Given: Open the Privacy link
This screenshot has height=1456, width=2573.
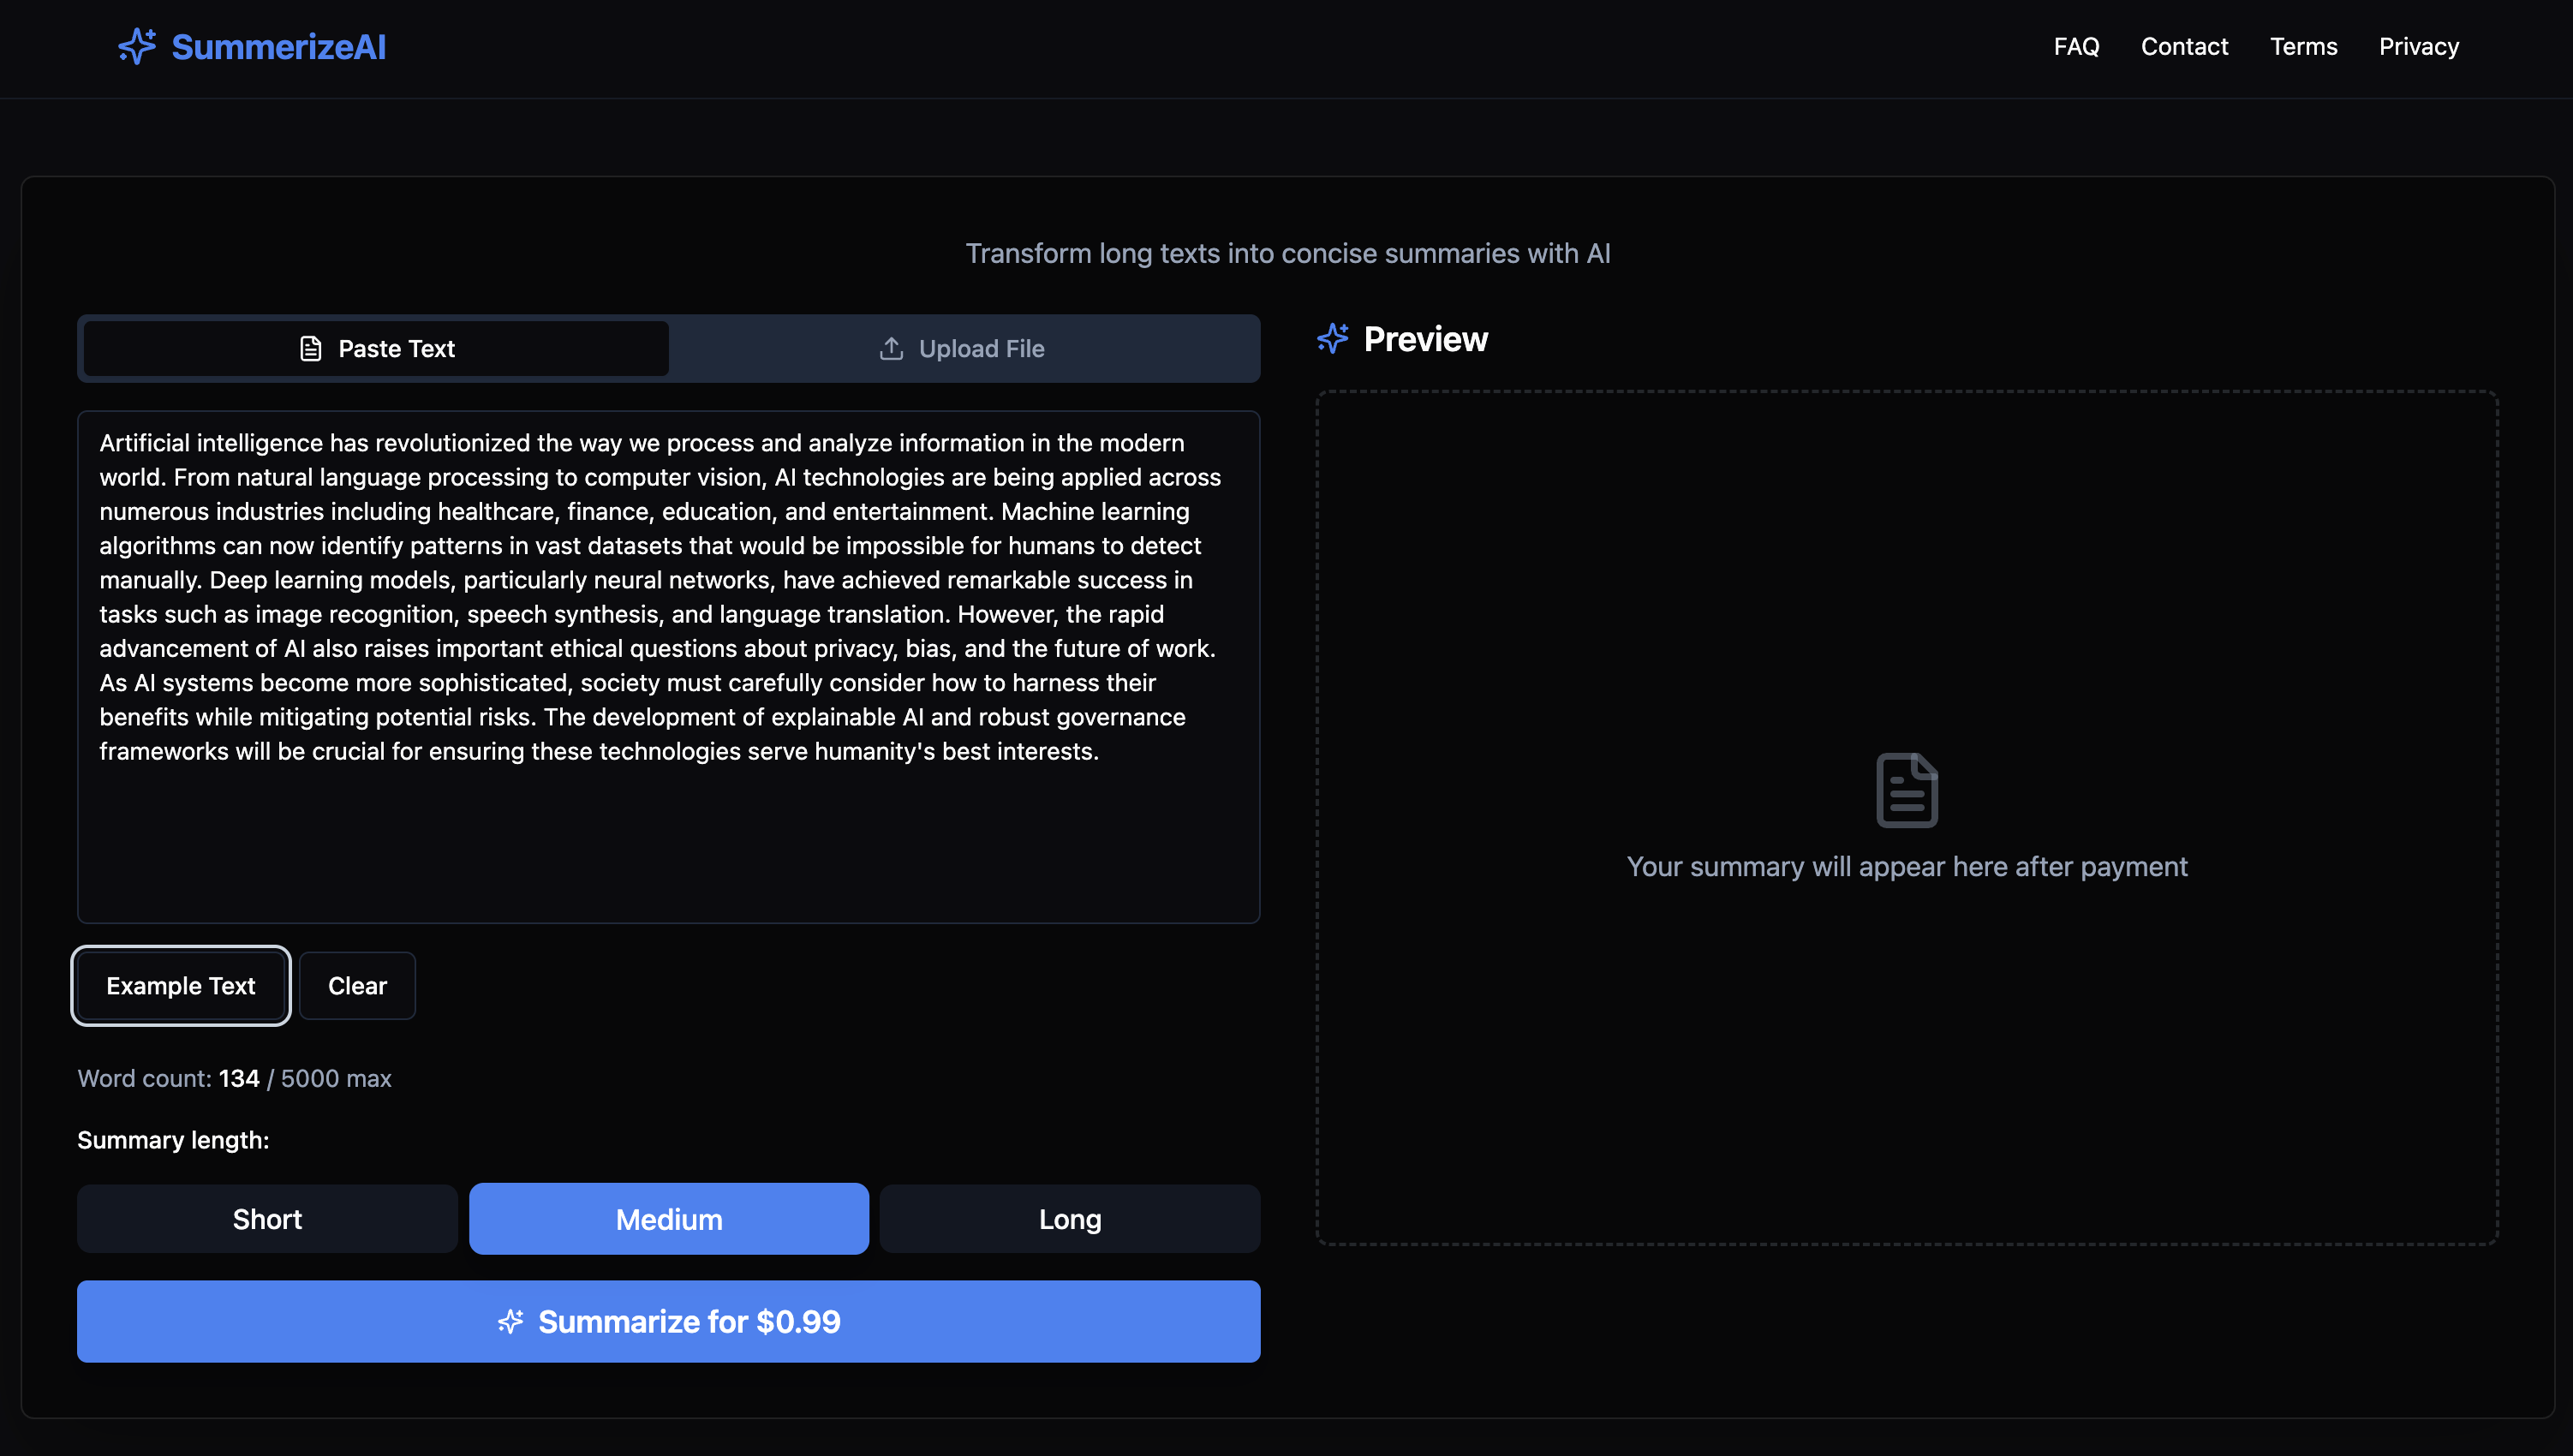Looking at the screenshot, I should click(2418, 47).
